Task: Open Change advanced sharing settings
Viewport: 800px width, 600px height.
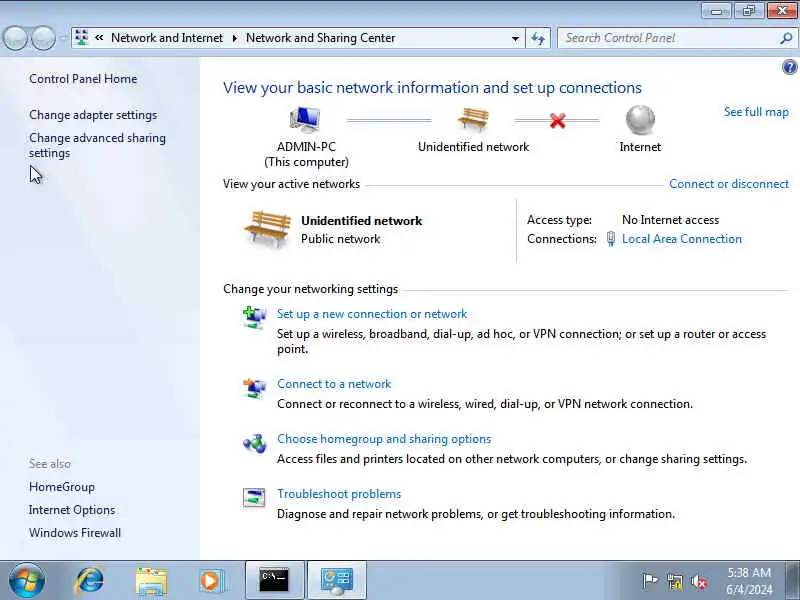Action: coord(97,145)
